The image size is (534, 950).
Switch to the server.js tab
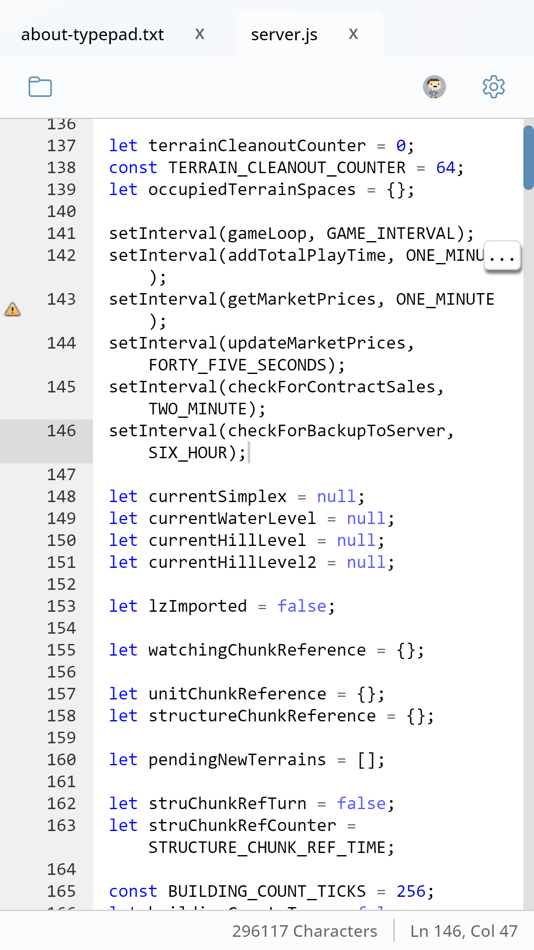click(284, 35)
